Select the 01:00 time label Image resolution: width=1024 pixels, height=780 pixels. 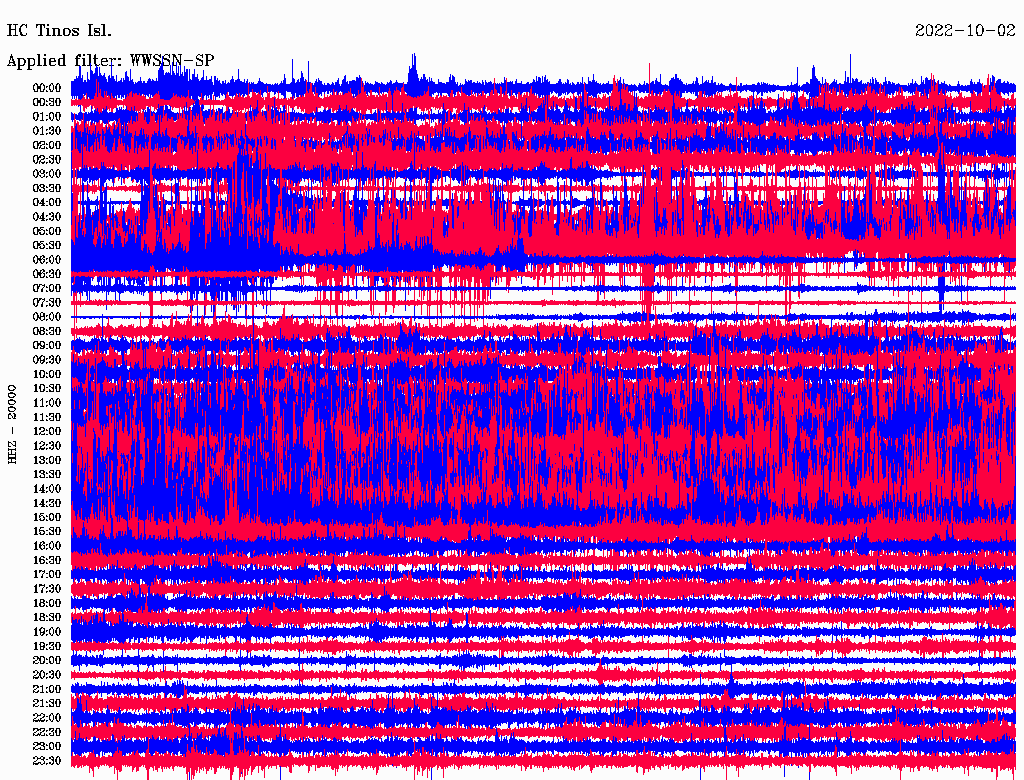click(47, 117)
